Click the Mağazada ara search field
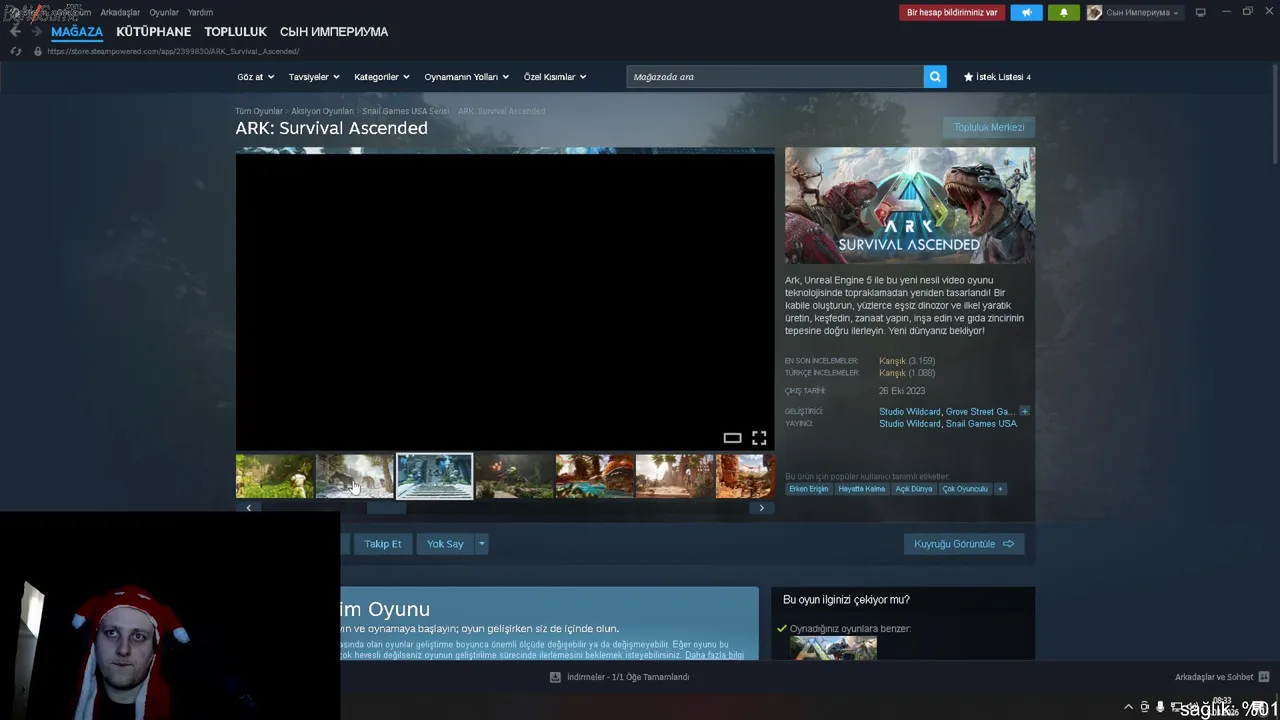1280x720 pixels. click(x=775, y=77)
